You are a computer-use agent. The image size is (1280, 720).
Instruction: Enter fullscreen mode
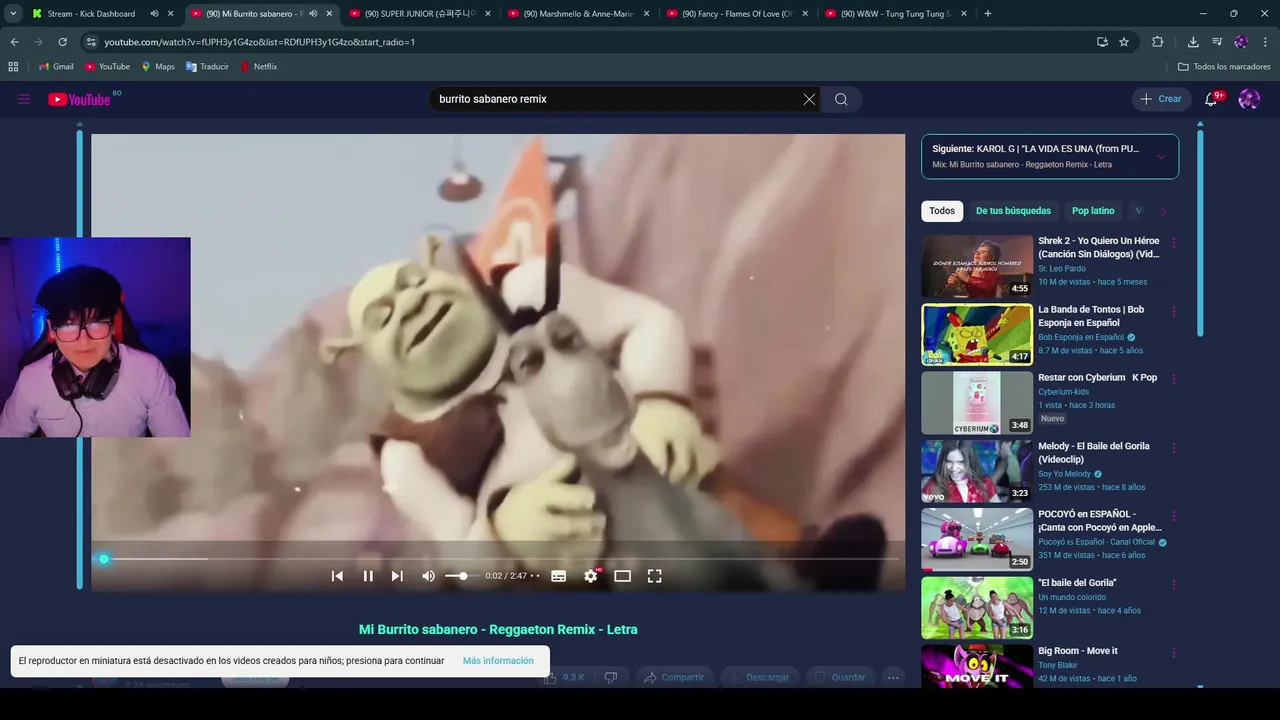pos(654,576)
